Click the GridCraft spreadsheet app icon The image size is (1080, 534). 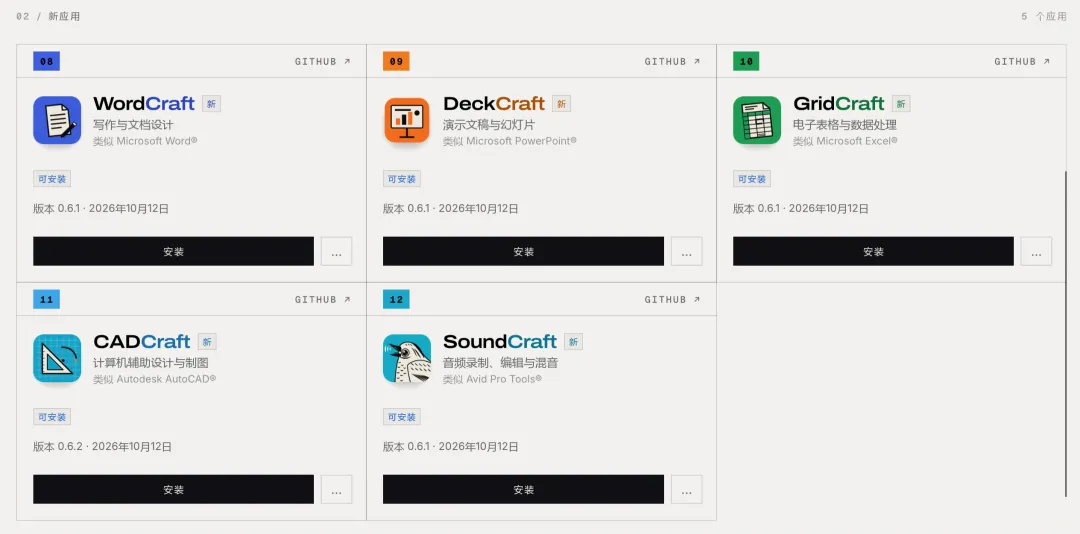[757, 120]
